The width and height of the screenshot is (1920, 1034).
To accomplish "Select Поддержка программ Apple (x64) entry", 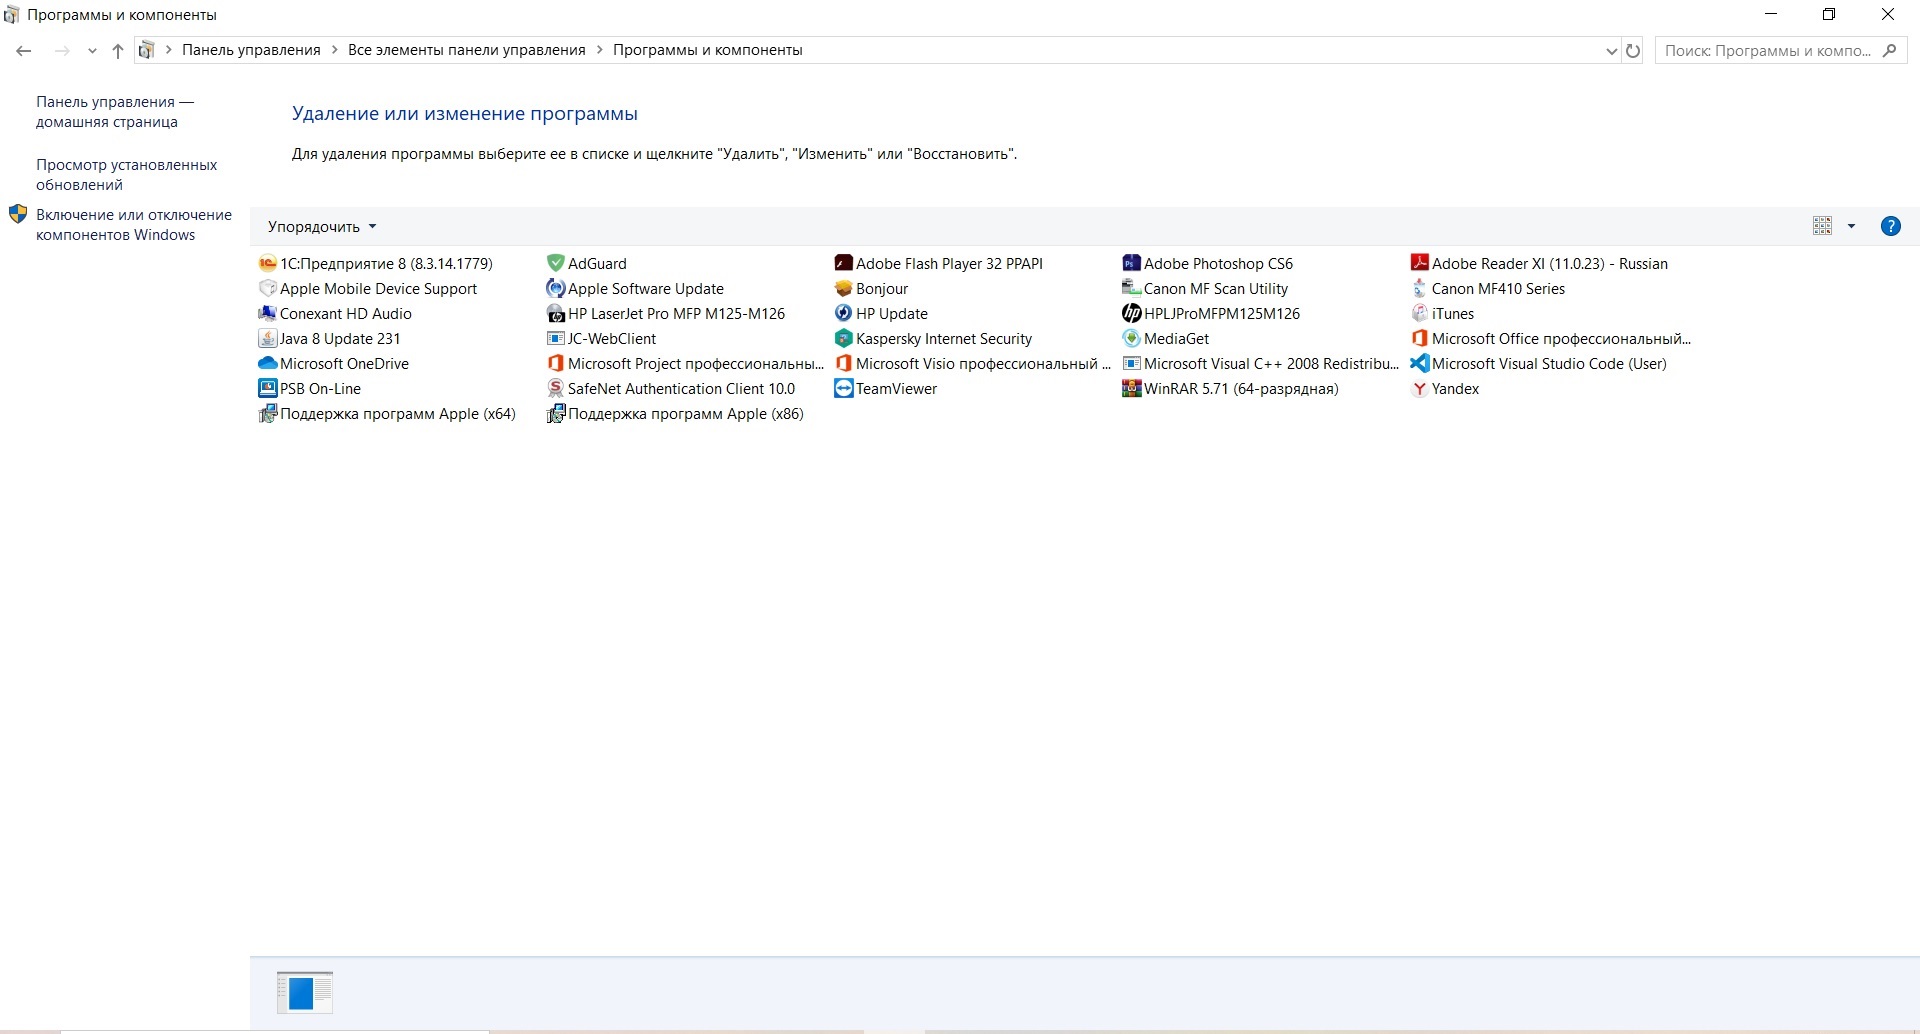I will click(x=387, y=414).
